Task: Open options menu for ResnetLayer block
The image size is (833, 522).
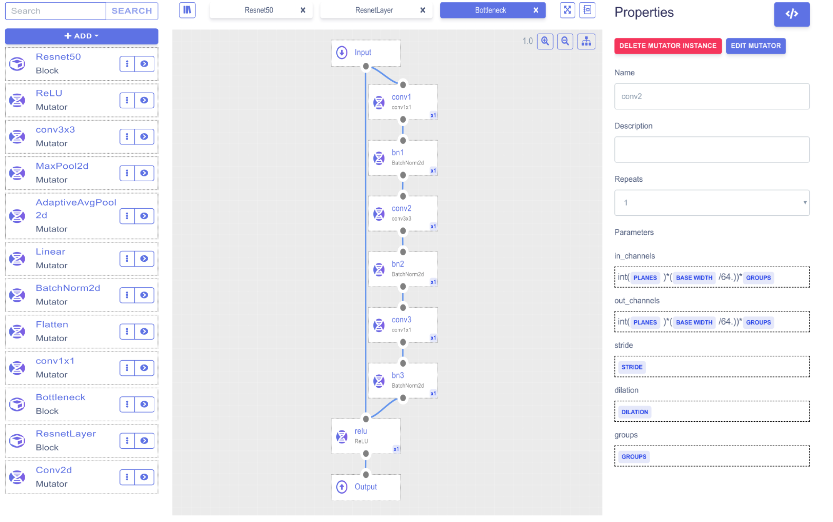Action: tap(127, 441)
